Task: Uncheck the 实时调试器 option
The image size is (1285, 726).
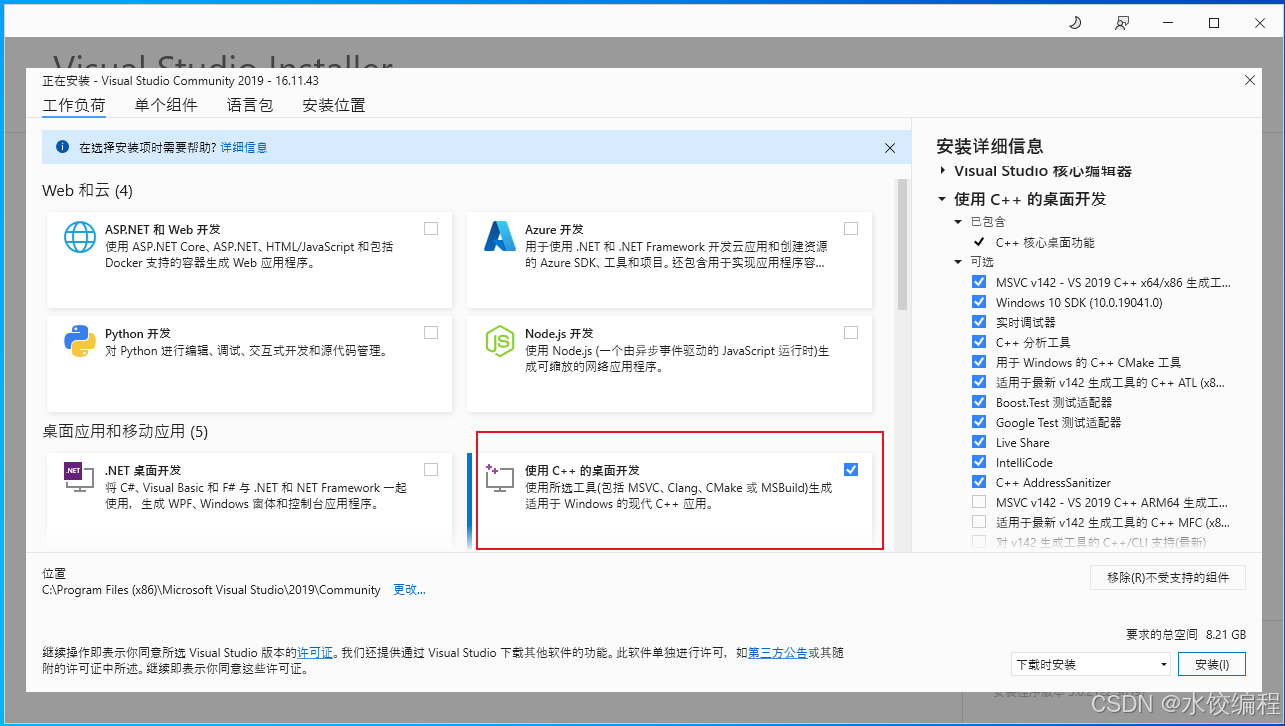Action: 979,322
